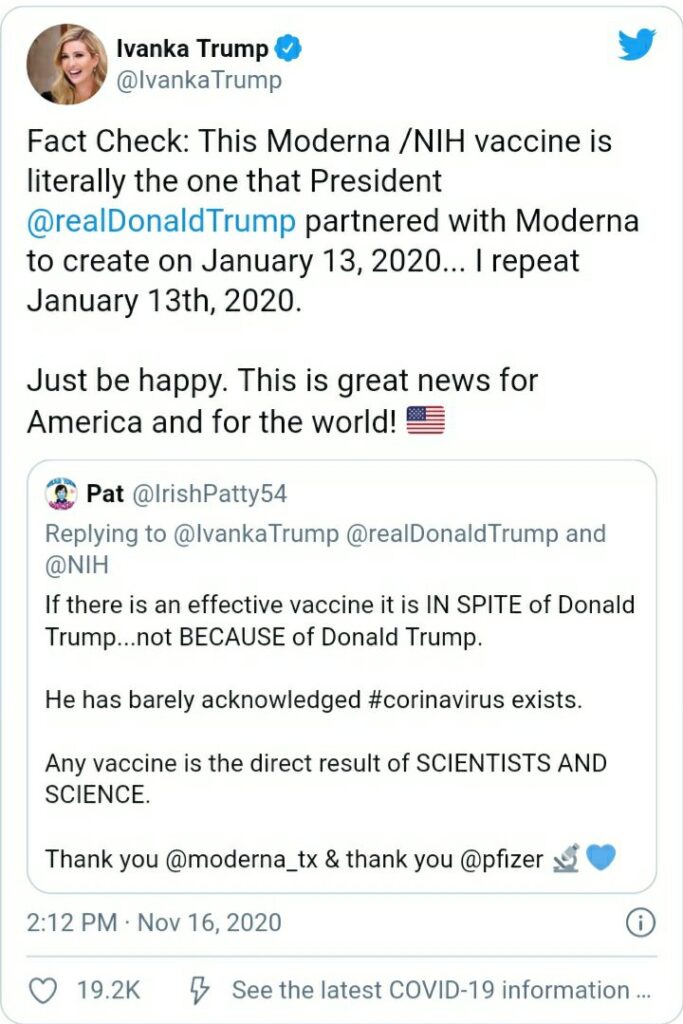Click the American flag emoji
This screenshot has height=1024, width=683.
(x=426, y=421)
